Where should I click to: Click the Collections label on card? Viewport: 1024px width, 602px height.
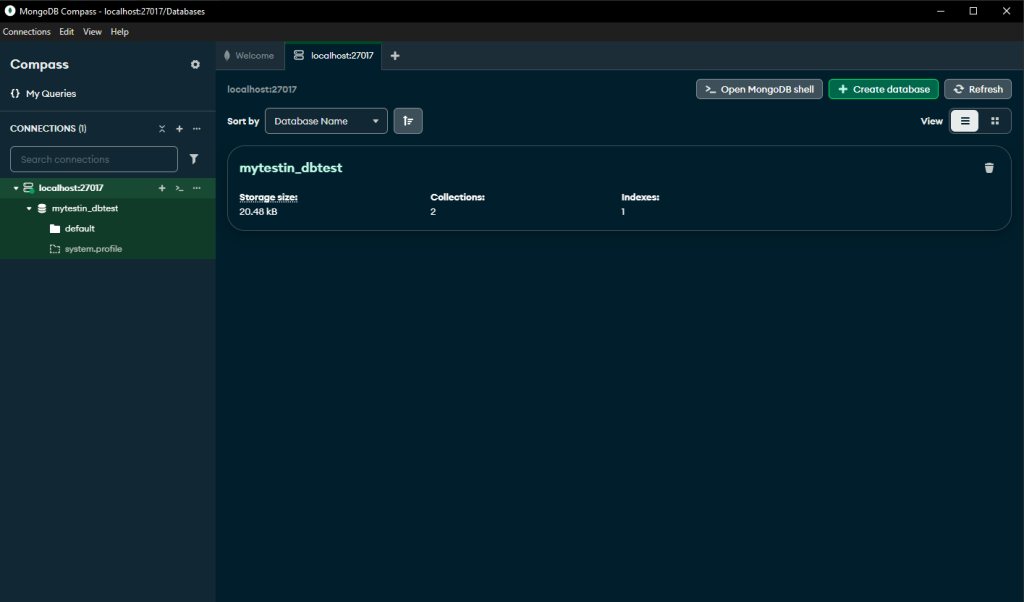pos(457,197)
